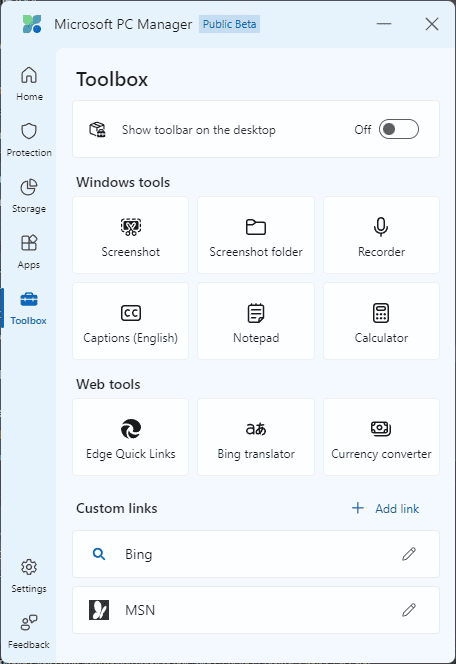
Task: Click the Microsoft PC Manager logo
Action: [x=32, y=24]
